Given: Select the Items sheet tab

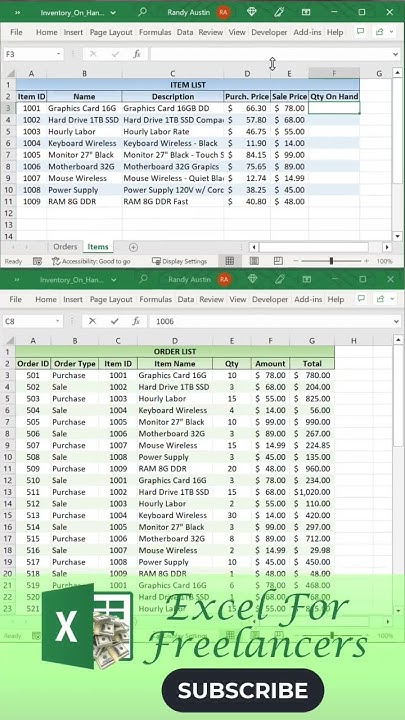Looking at the screenshot, I should (98, 247).
